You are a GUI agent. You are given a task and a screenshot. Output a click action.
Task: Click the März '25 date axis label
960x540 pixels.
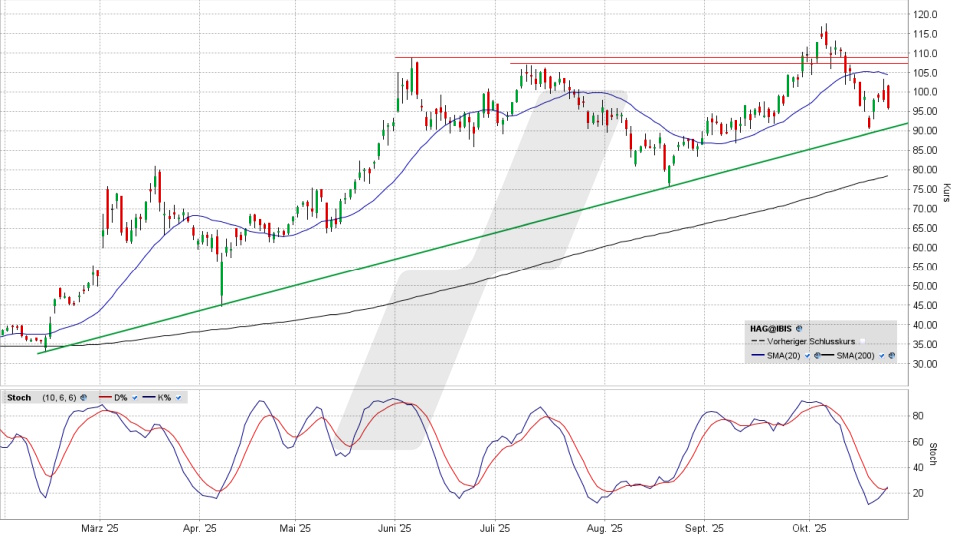100,529
